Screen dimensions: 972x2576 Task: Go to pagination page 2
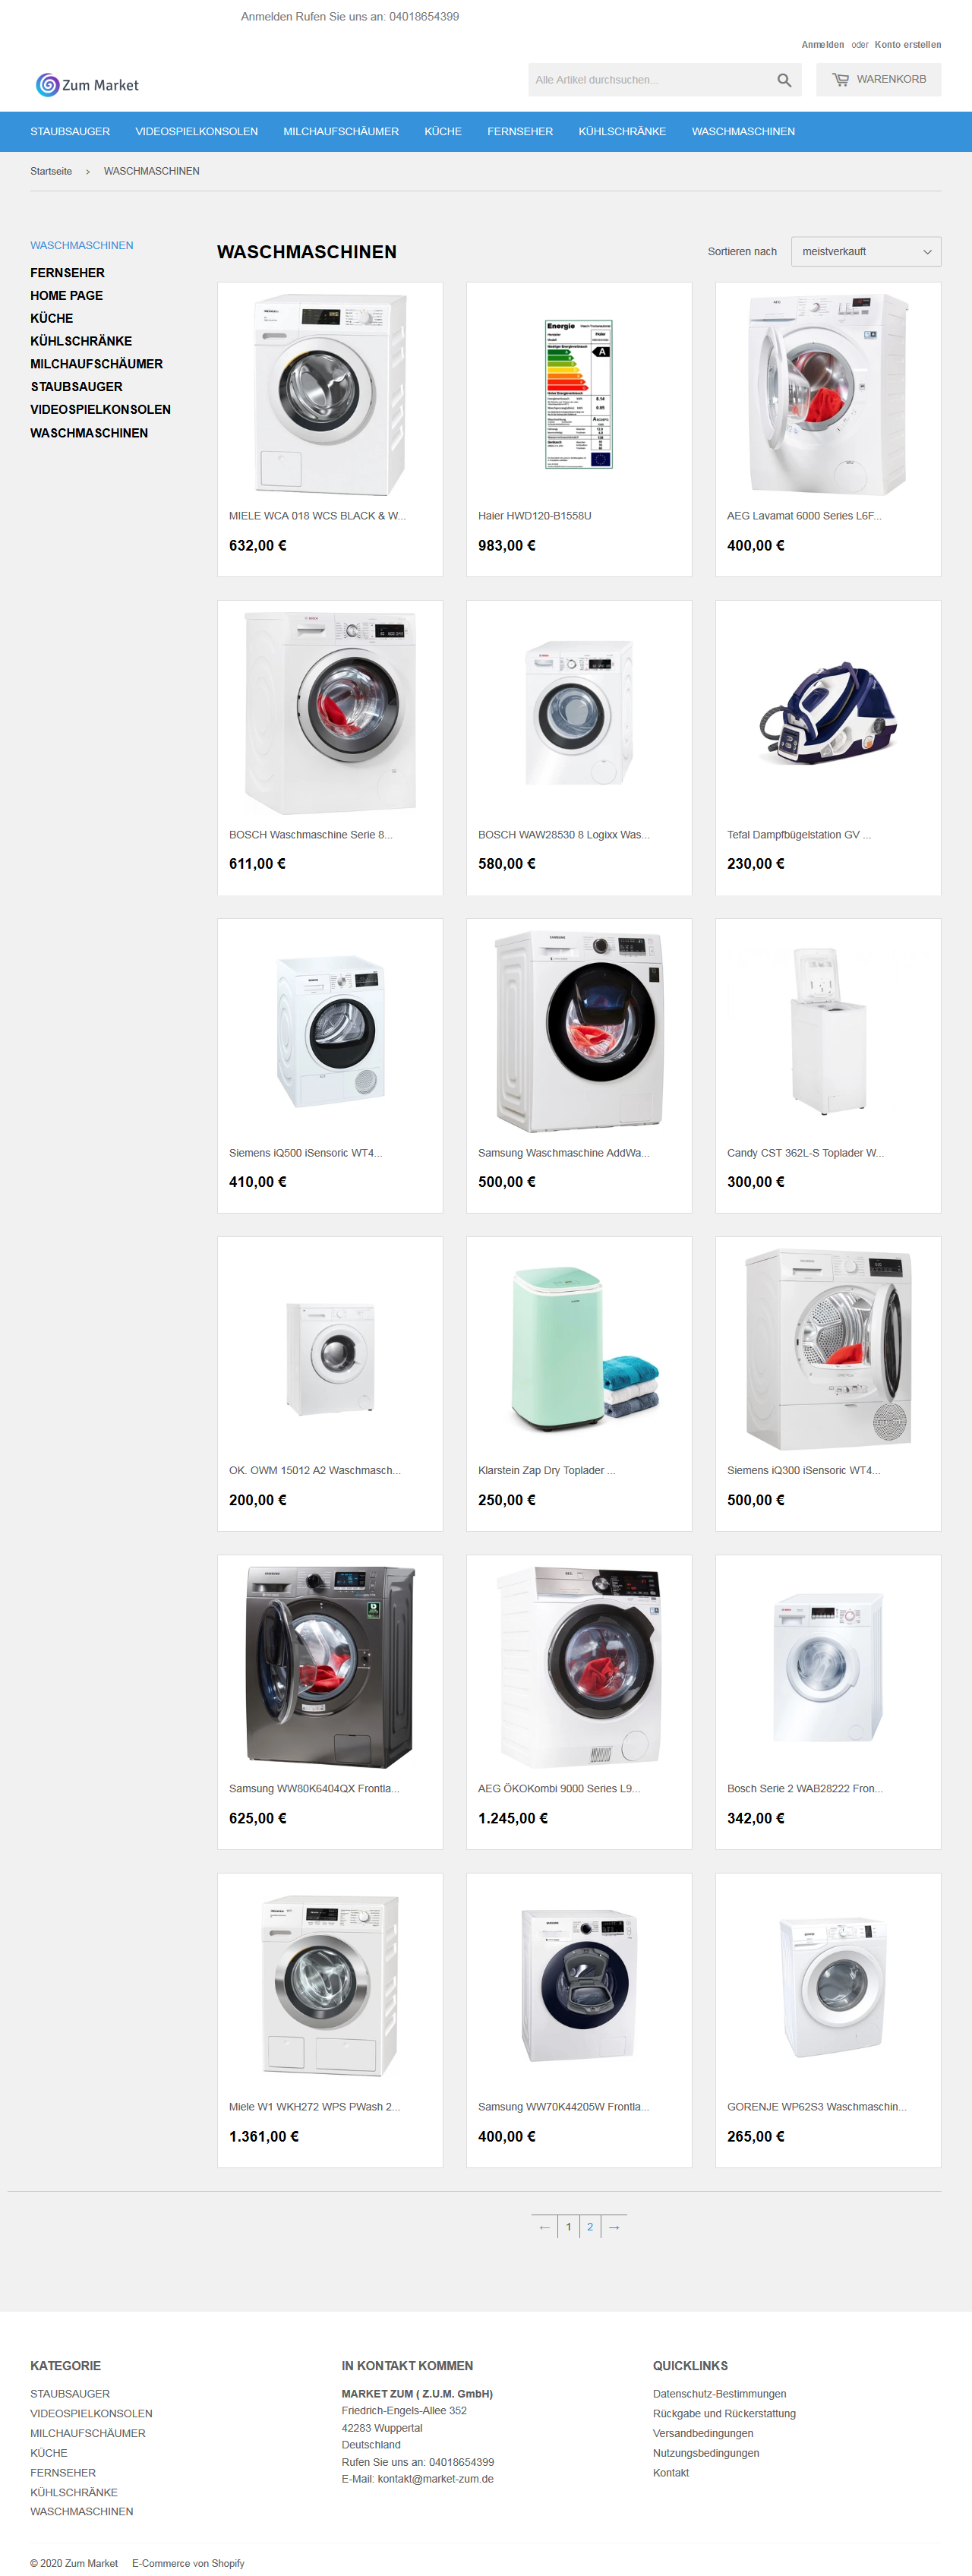pyautogui.click(x=590, y=2227)
